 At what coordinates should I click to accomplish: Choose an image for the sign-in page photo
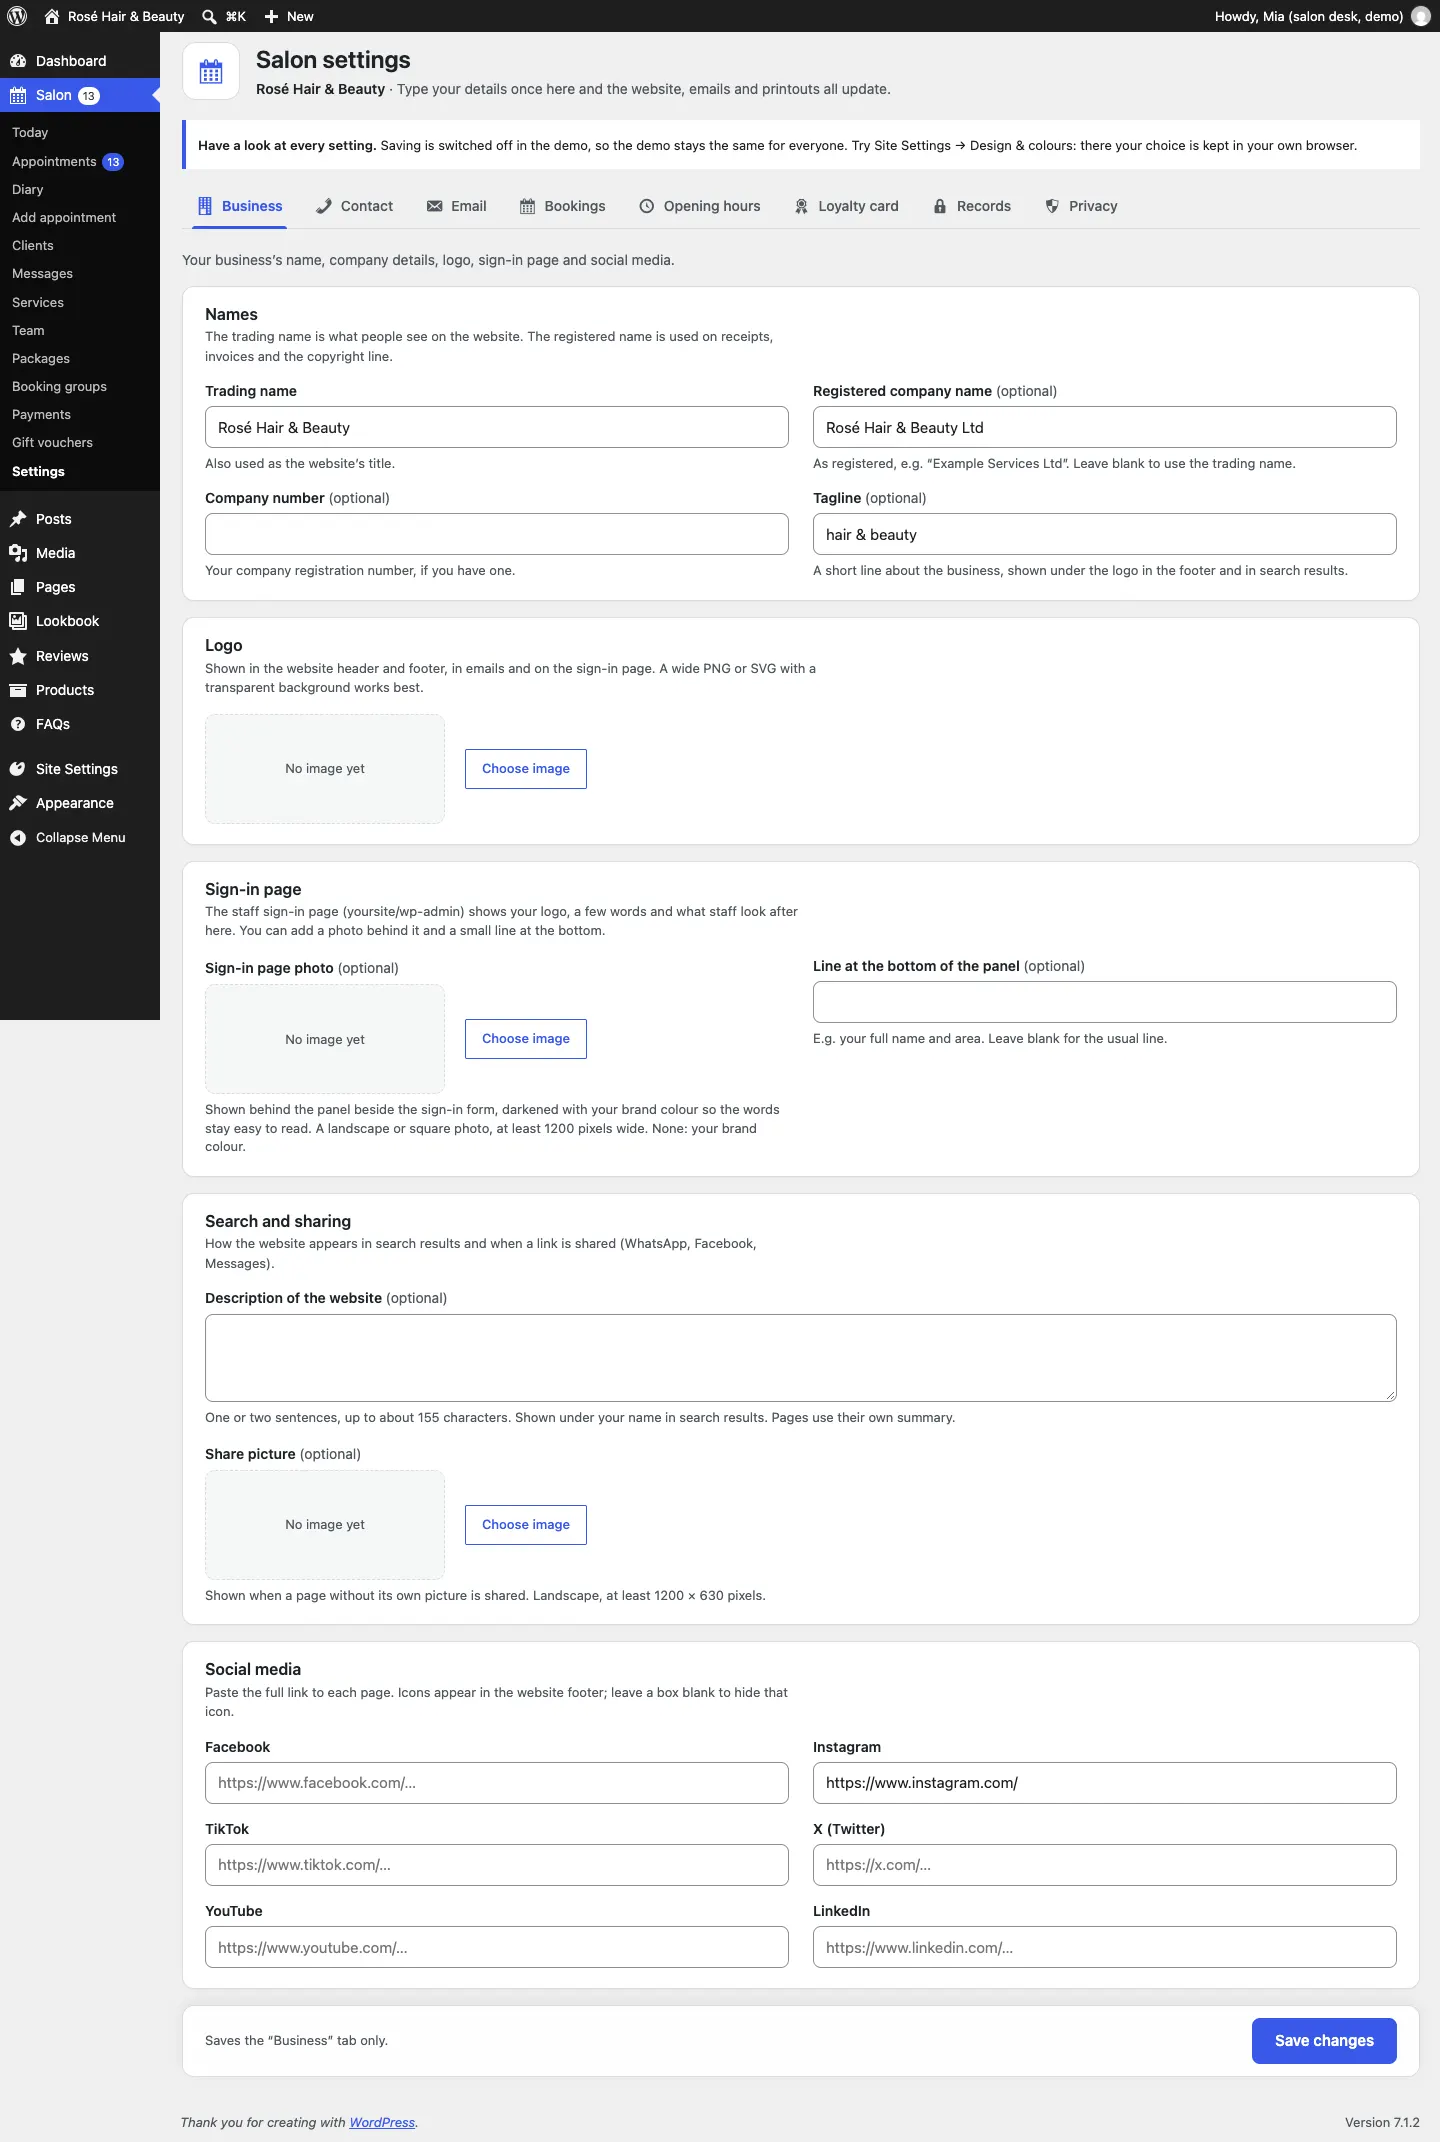[x=526, y=1039]
